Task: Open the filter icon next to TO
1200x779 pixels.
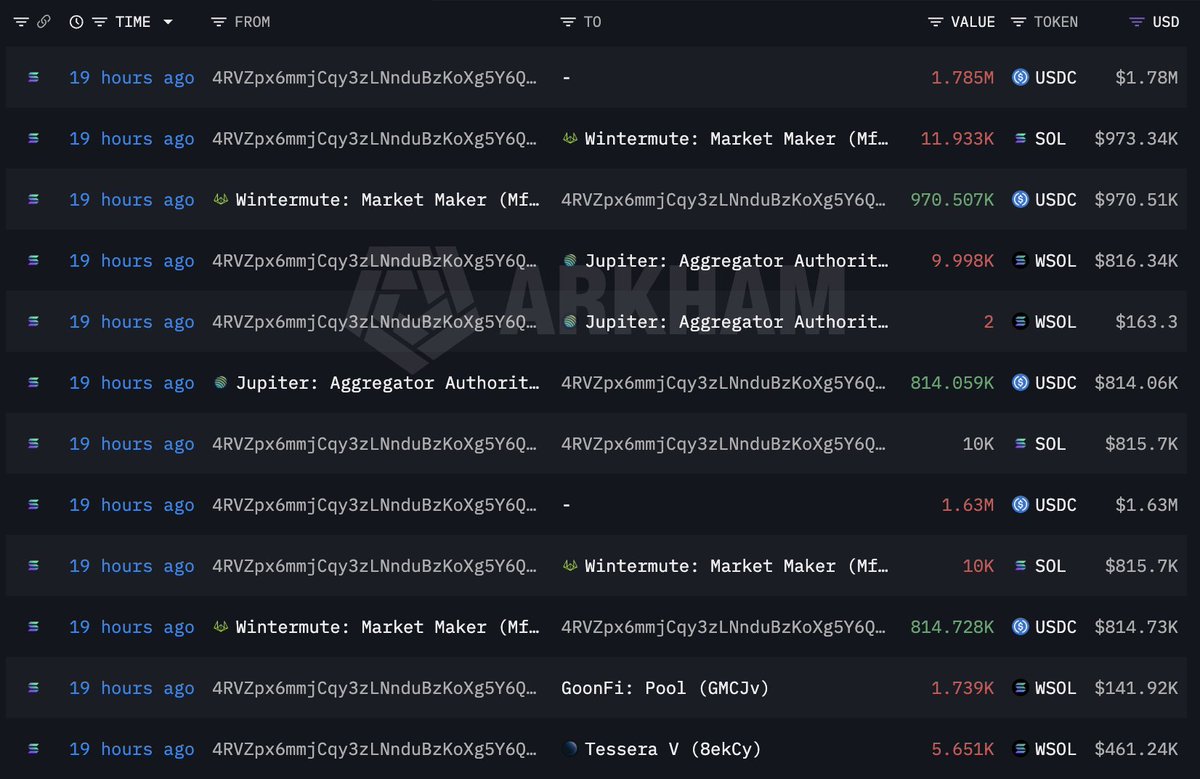Action: [568, 22]
